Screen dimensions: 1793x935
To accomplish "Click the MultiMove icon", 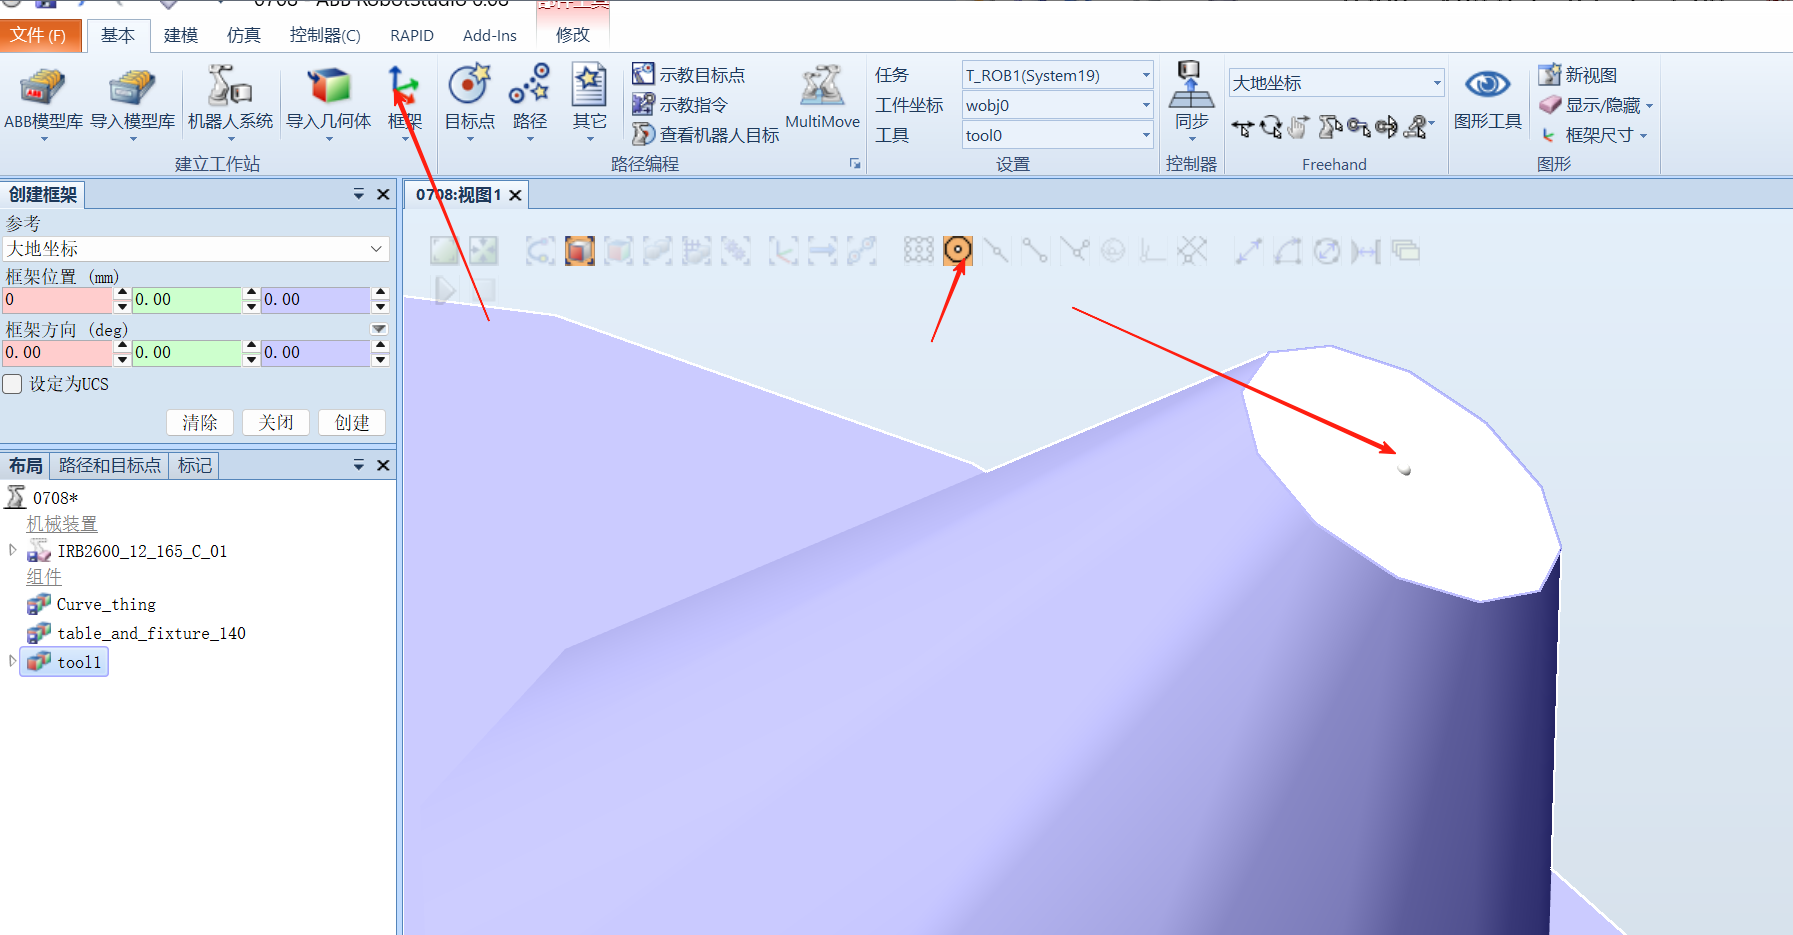I will click(822, 98).
